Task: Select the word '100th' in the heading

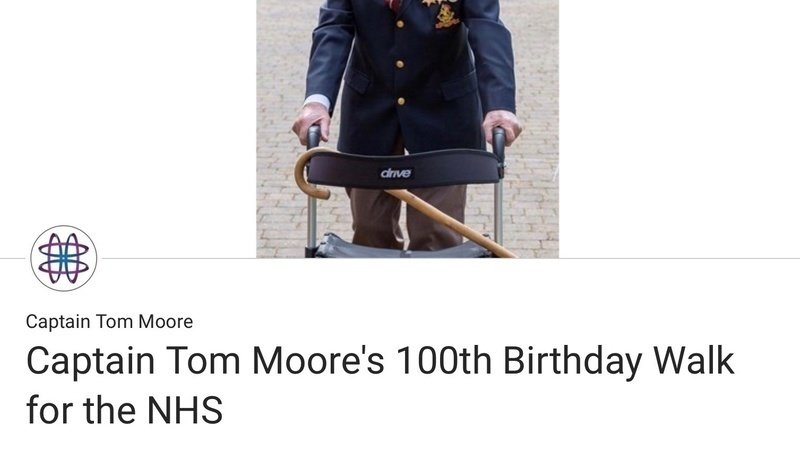Action: point(444,360)
